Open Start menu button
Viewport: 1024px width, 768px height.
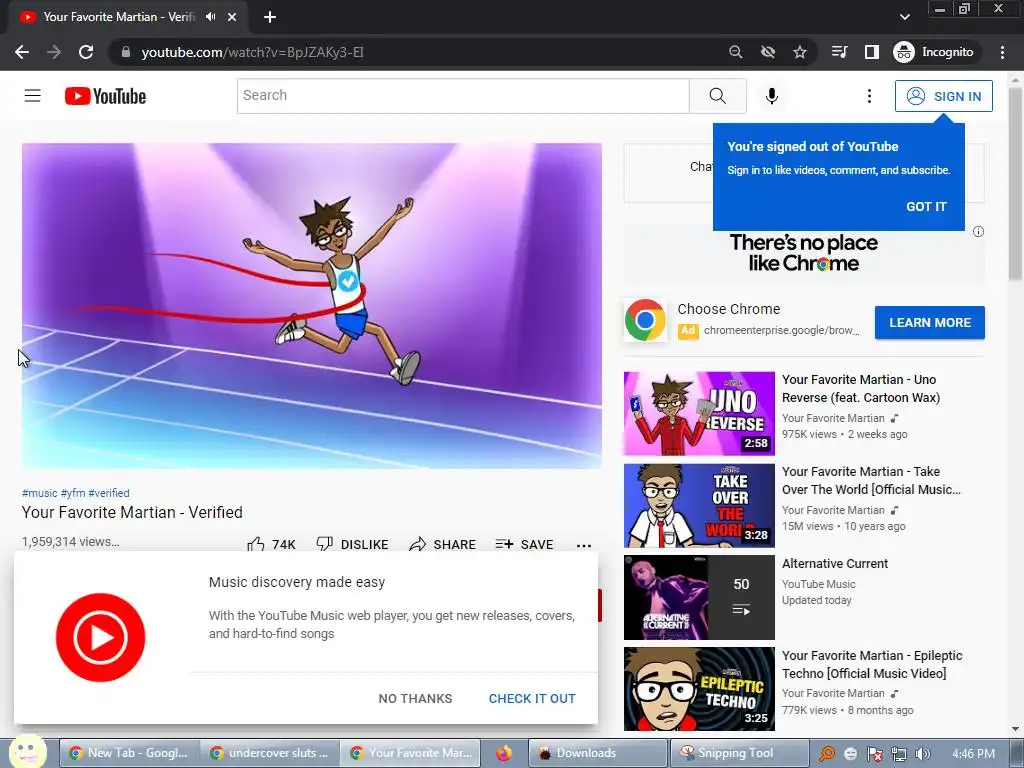point(27,752)
